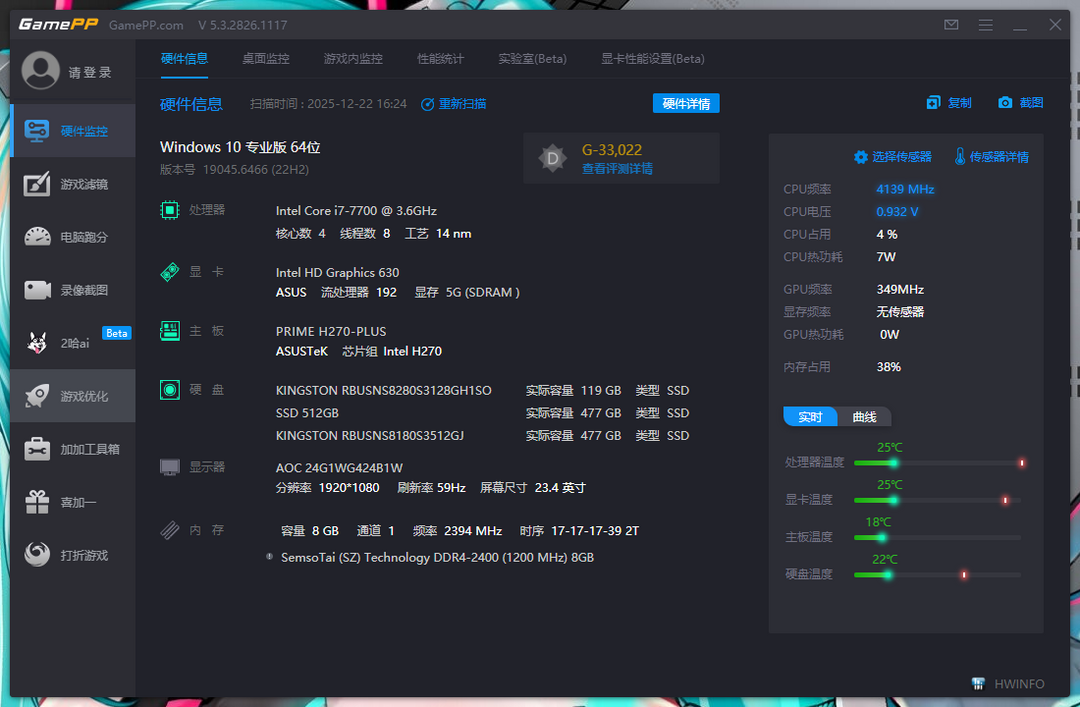Viewport: 1080px width, 707px height.
Task: Launch 2哈ai Beta feature
Action: point(73,343)
